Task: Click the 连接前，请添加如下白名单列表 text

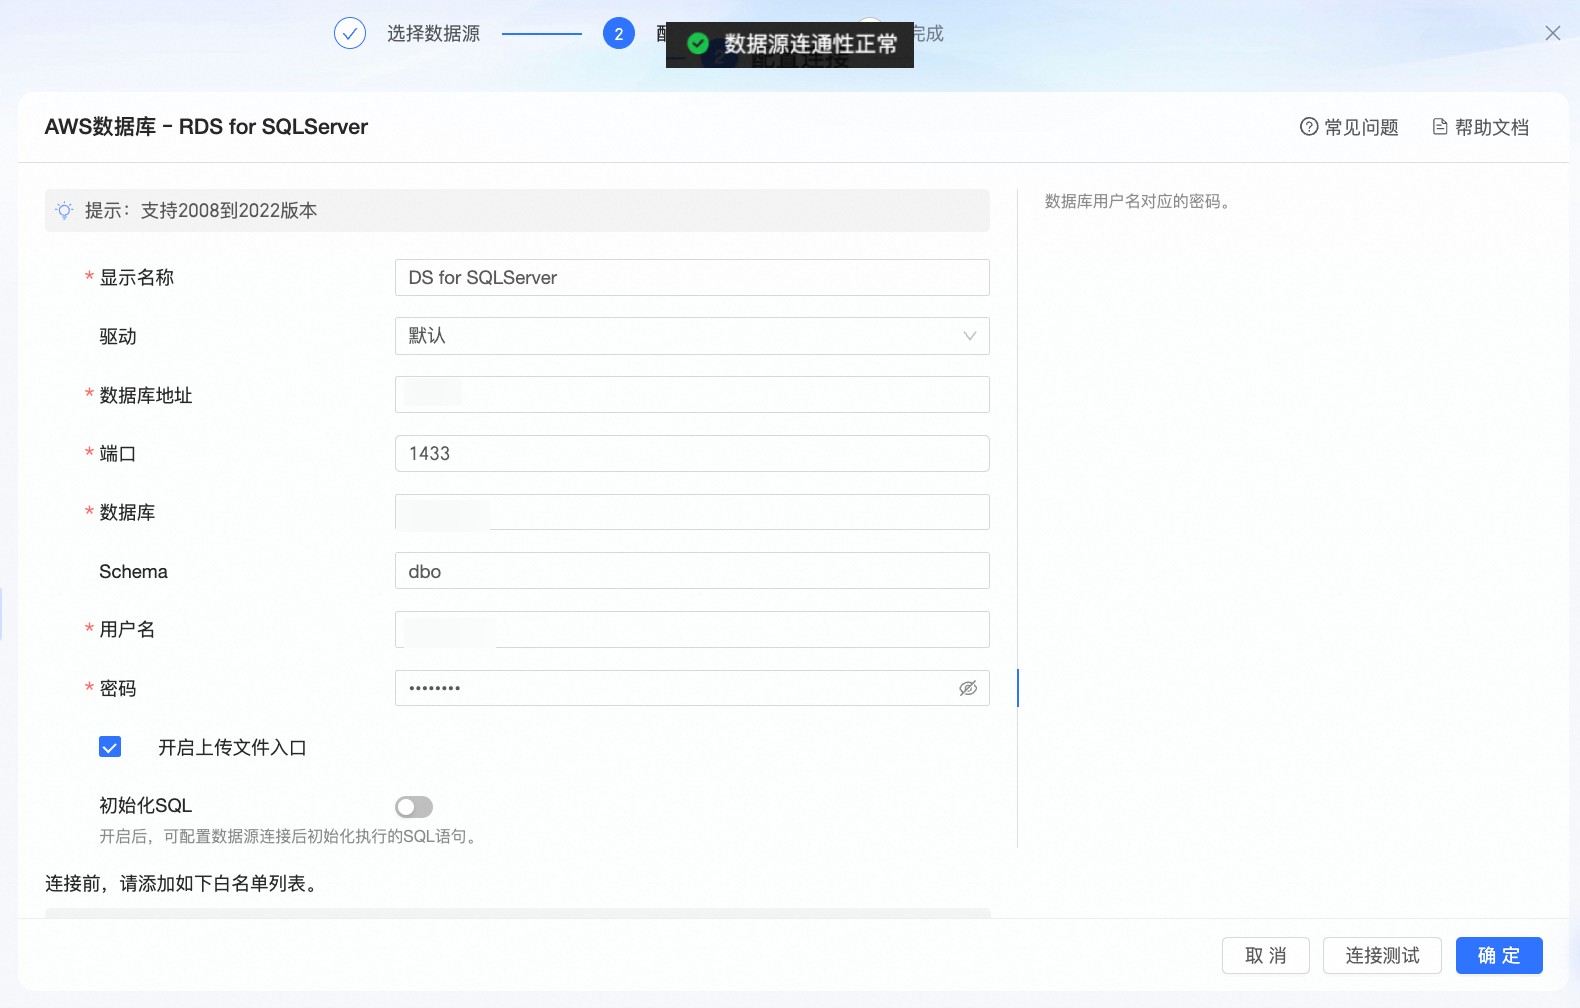Action: [x=182, y=884]
